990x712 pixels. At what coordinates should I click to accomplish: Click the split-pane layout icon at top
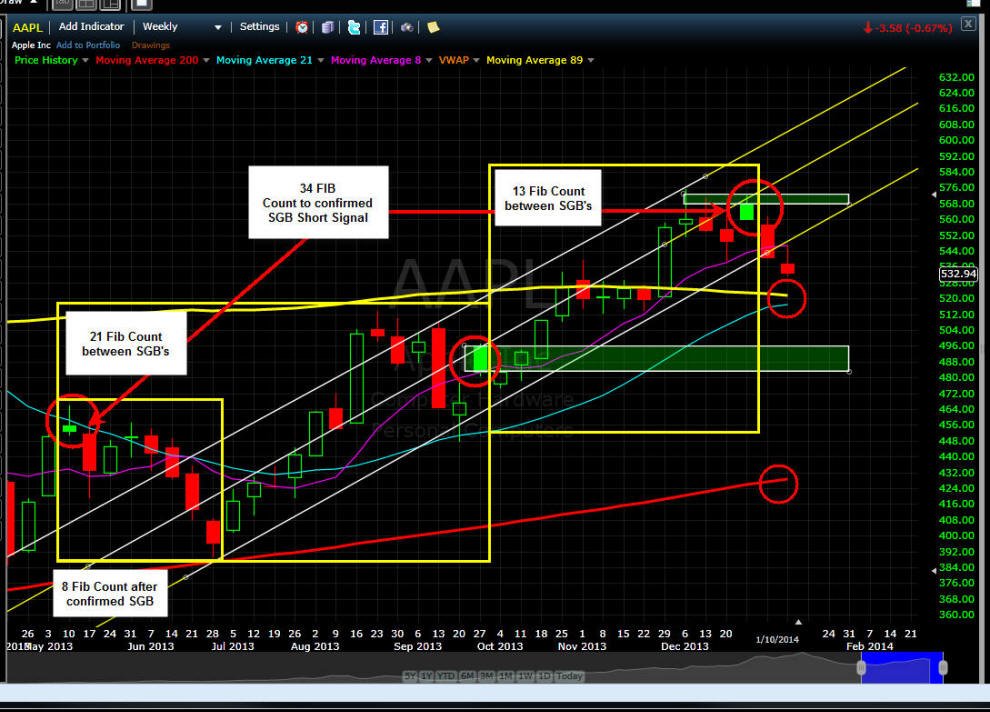(86, 5)
